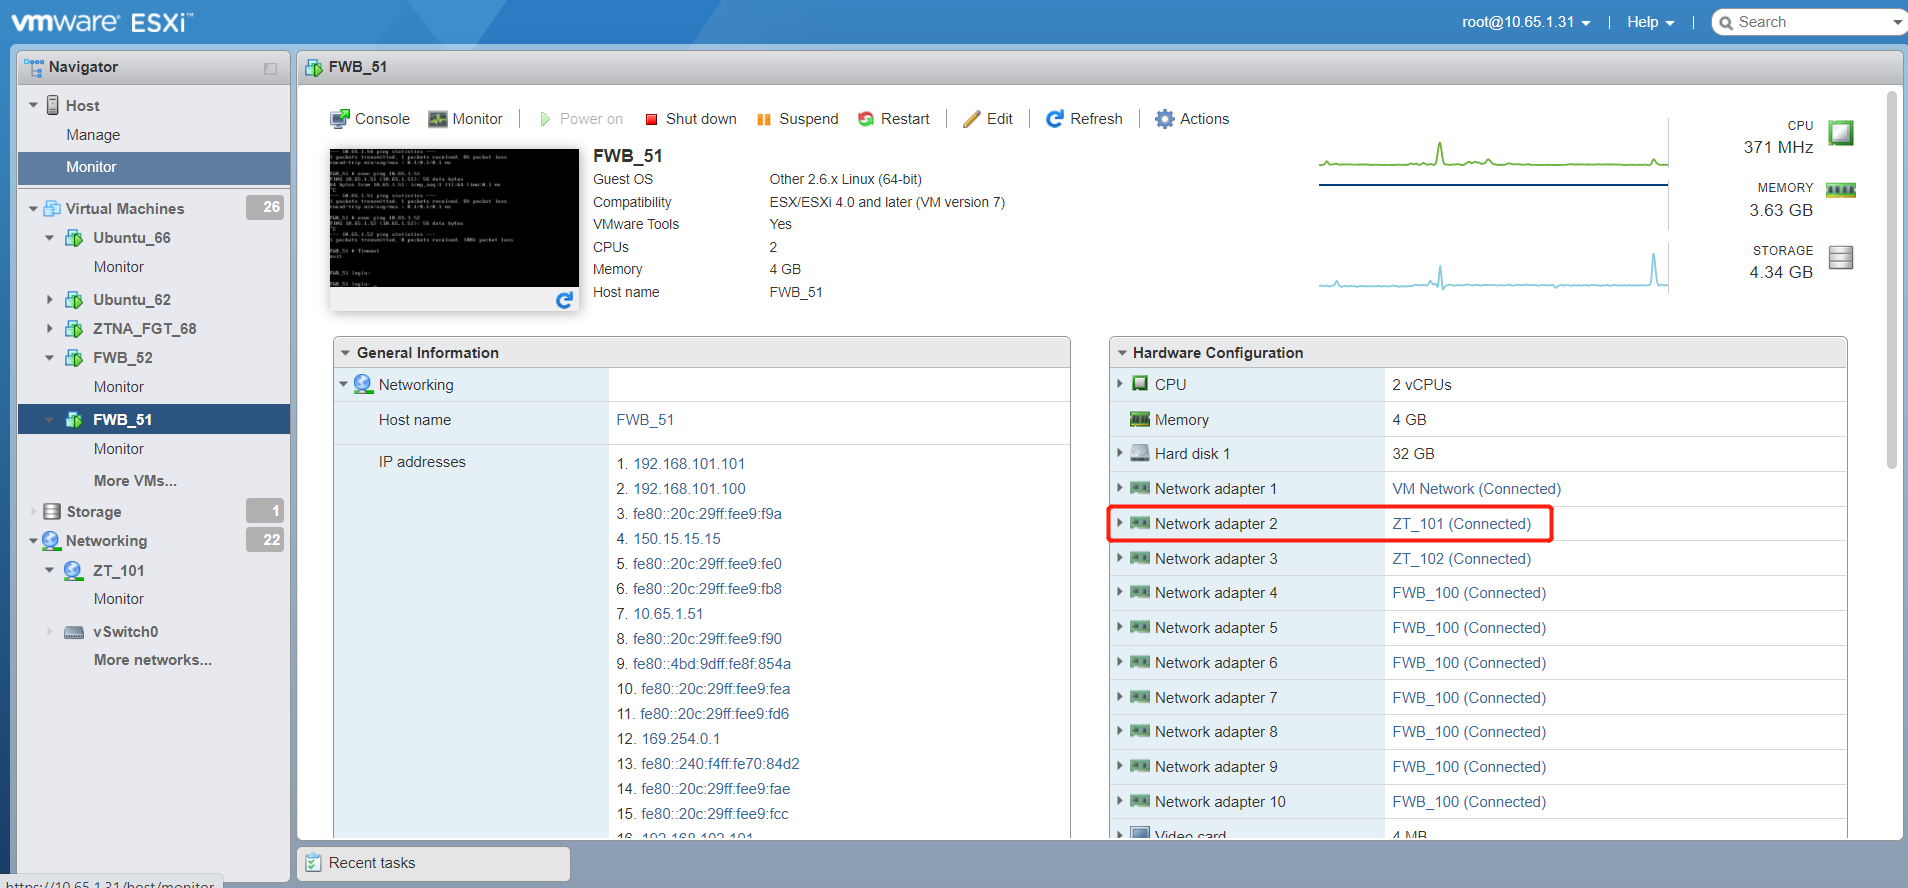
Task: Click the Restart icon
Action: coord(866,119)
